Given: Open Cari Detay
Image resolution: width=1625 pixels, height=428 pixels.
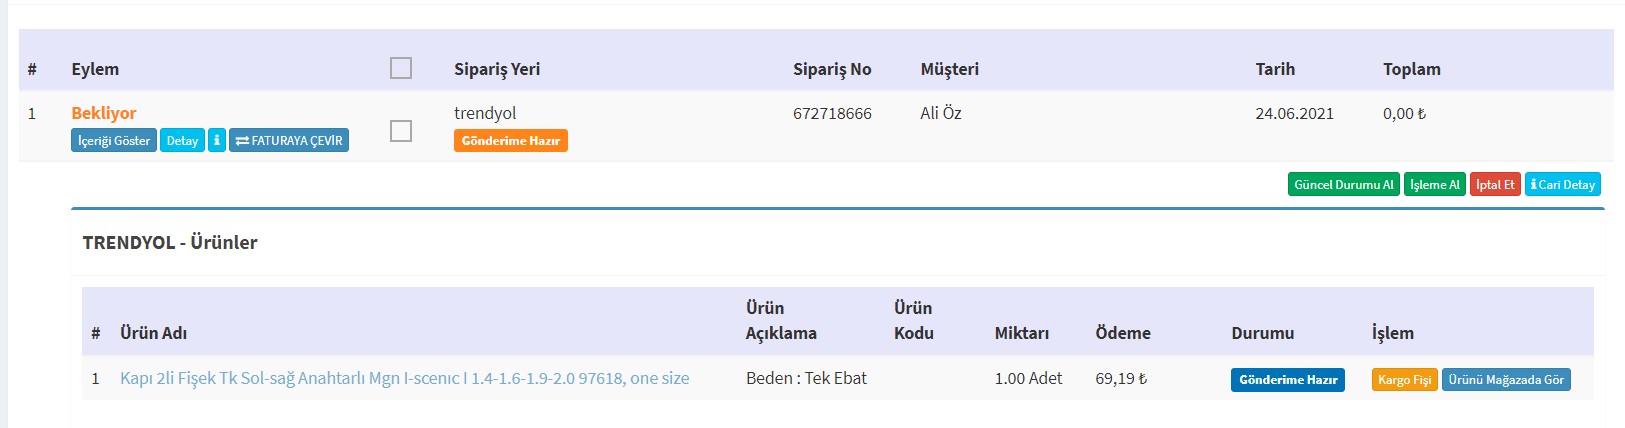Looking at the screenshot, I should (x=1562, y=185).
